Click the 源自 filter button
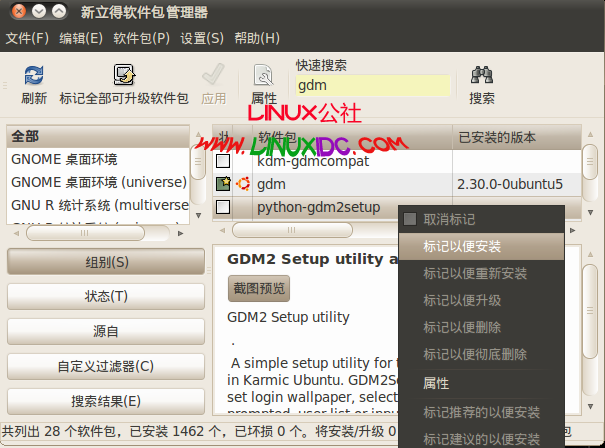 pyautogui.click(x=106, y=331)
